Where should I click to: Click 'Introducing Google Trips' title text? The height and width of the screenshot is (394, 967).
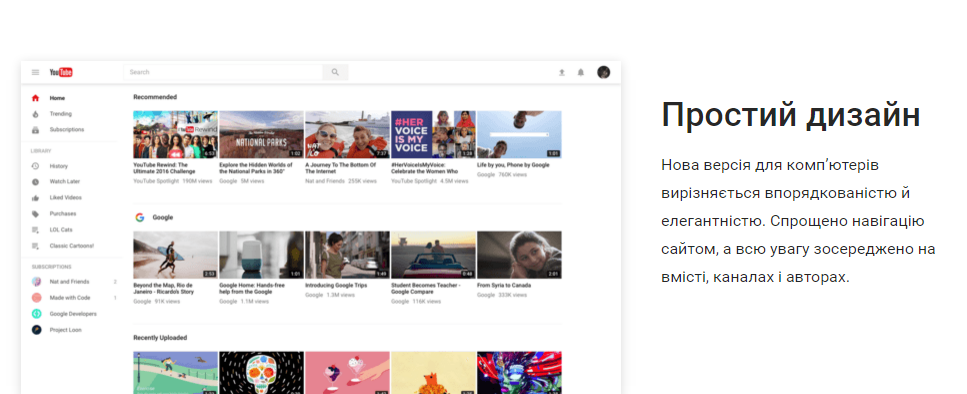pyautogui.click(x=336, y=285)
